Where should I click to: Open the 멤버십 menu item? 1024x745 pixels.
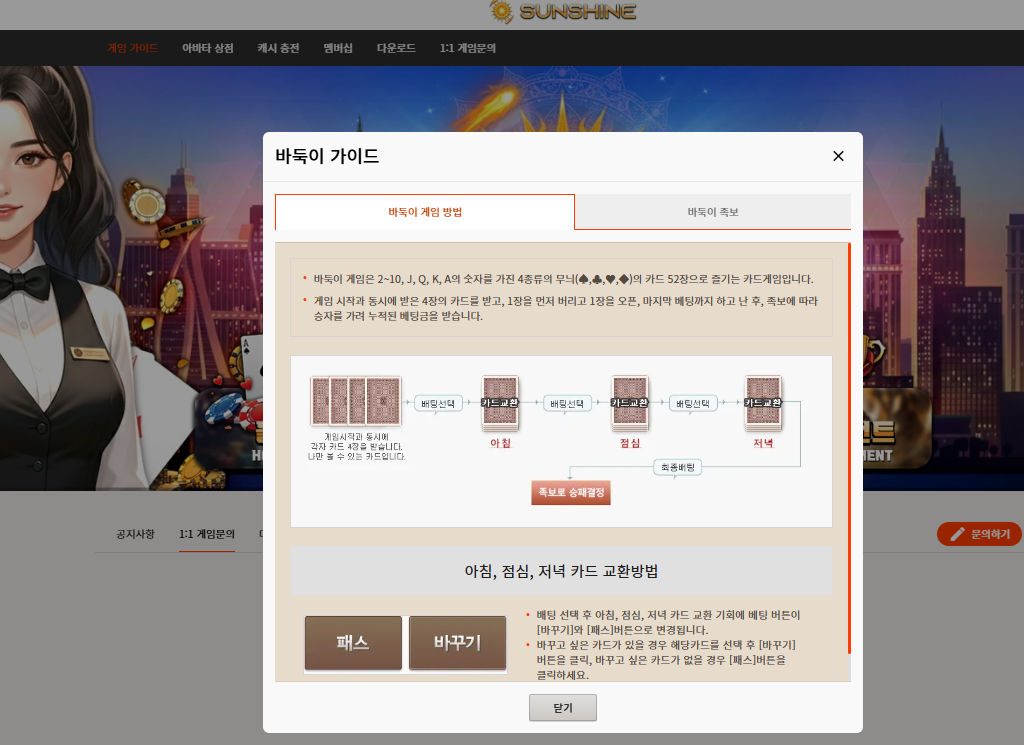click(x=338, y=48)
